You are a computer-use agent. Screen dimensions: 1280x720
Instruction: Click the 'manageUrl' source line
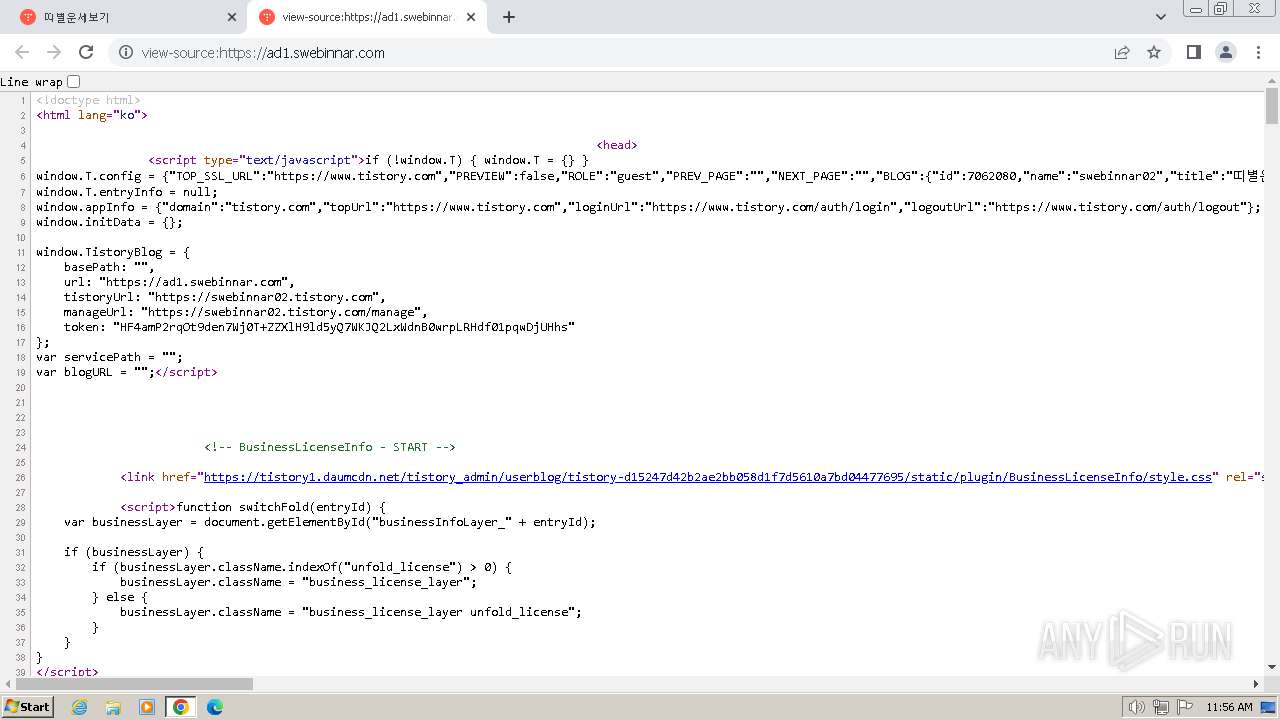click(246, 312)
